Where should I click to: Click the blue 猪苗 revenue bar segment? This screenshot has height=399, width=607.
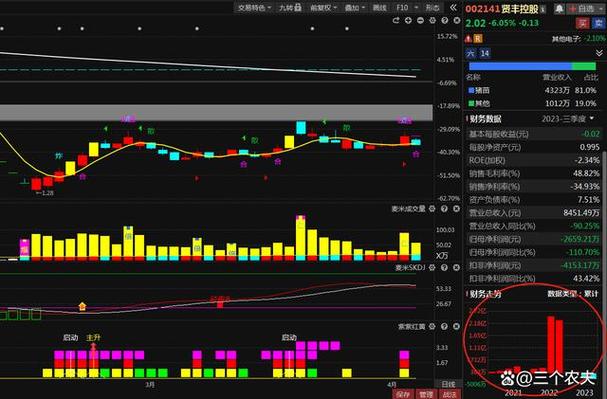[520, 66]
